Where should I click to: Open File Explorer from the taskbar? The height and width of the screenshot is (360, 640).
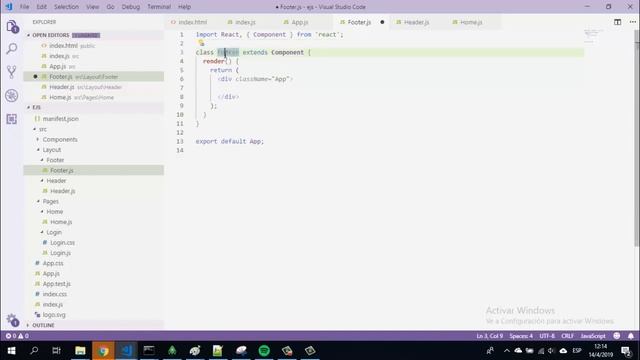(80, 351)
